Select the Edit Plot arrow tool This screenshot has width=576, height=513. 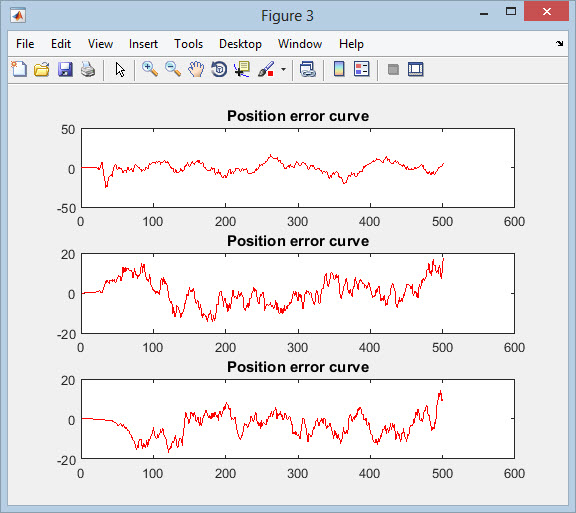[120, 69]
